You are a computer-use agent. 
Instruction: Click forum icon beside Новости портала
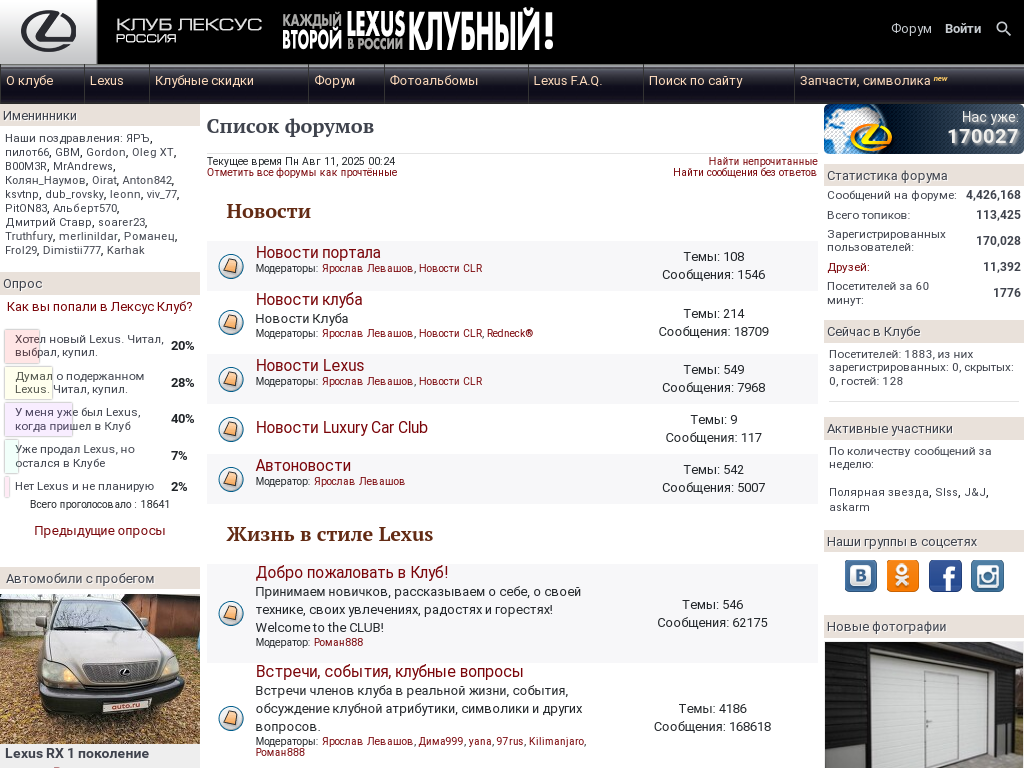(x=231, y=267)
